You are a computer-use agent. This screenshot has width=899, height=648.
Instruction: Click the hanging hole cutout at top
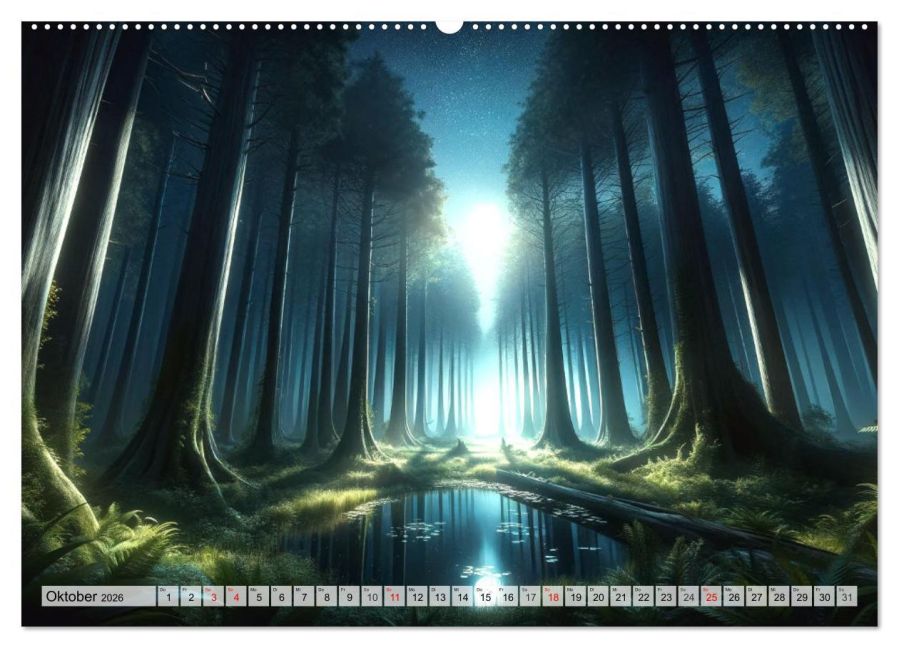449,26
